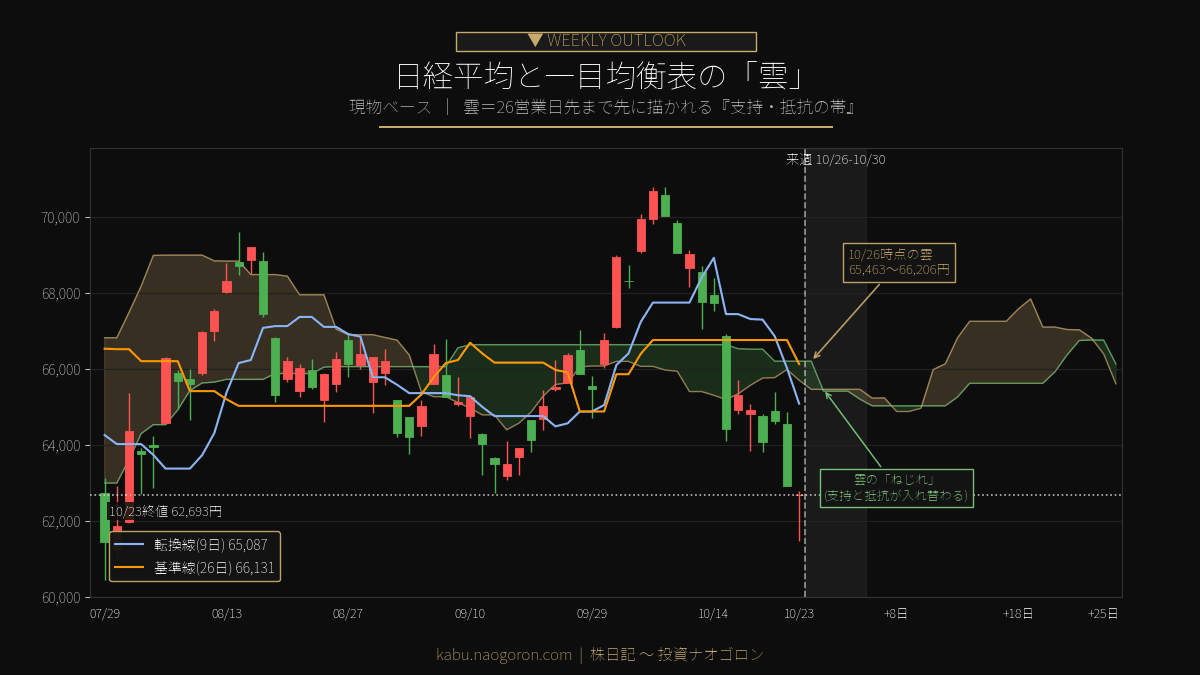
Task: Click legend entry 転換線(9日) 65,087
Action: point(211,546)
